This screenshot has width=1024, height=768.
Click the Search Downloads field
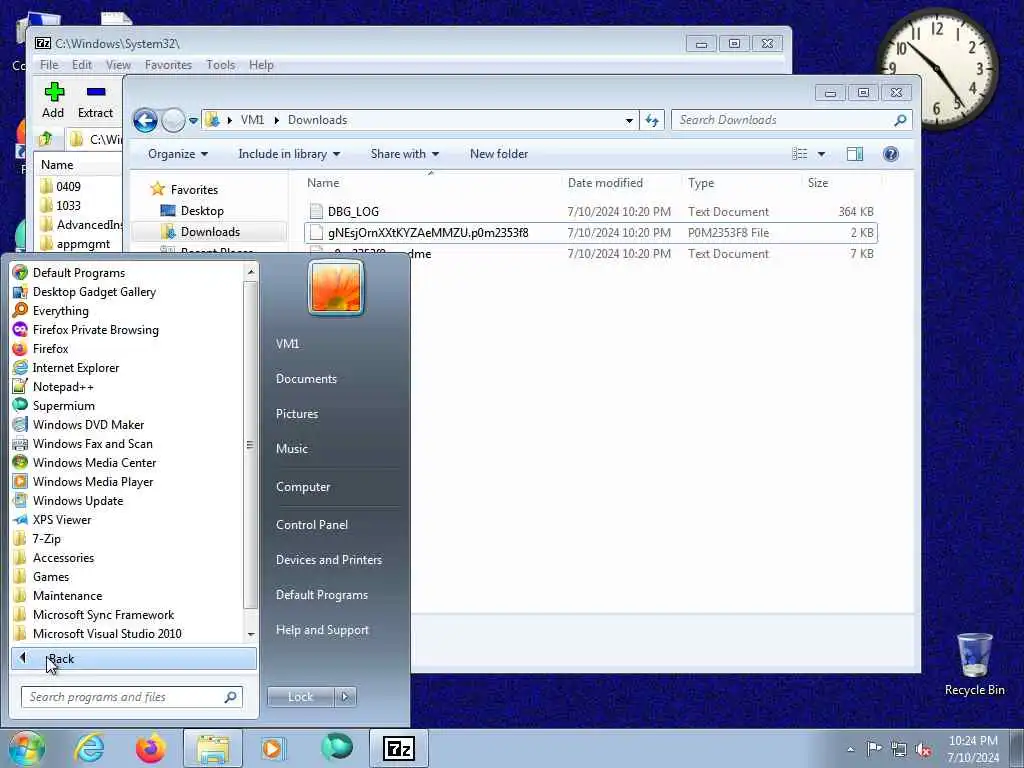(792, 120)
